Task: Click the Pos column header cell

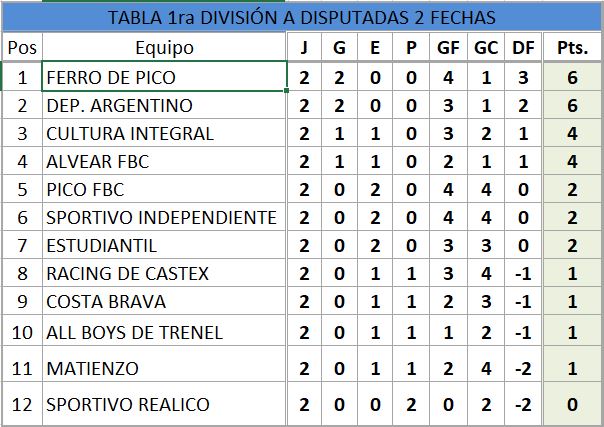Action: [x=20, y=47]
